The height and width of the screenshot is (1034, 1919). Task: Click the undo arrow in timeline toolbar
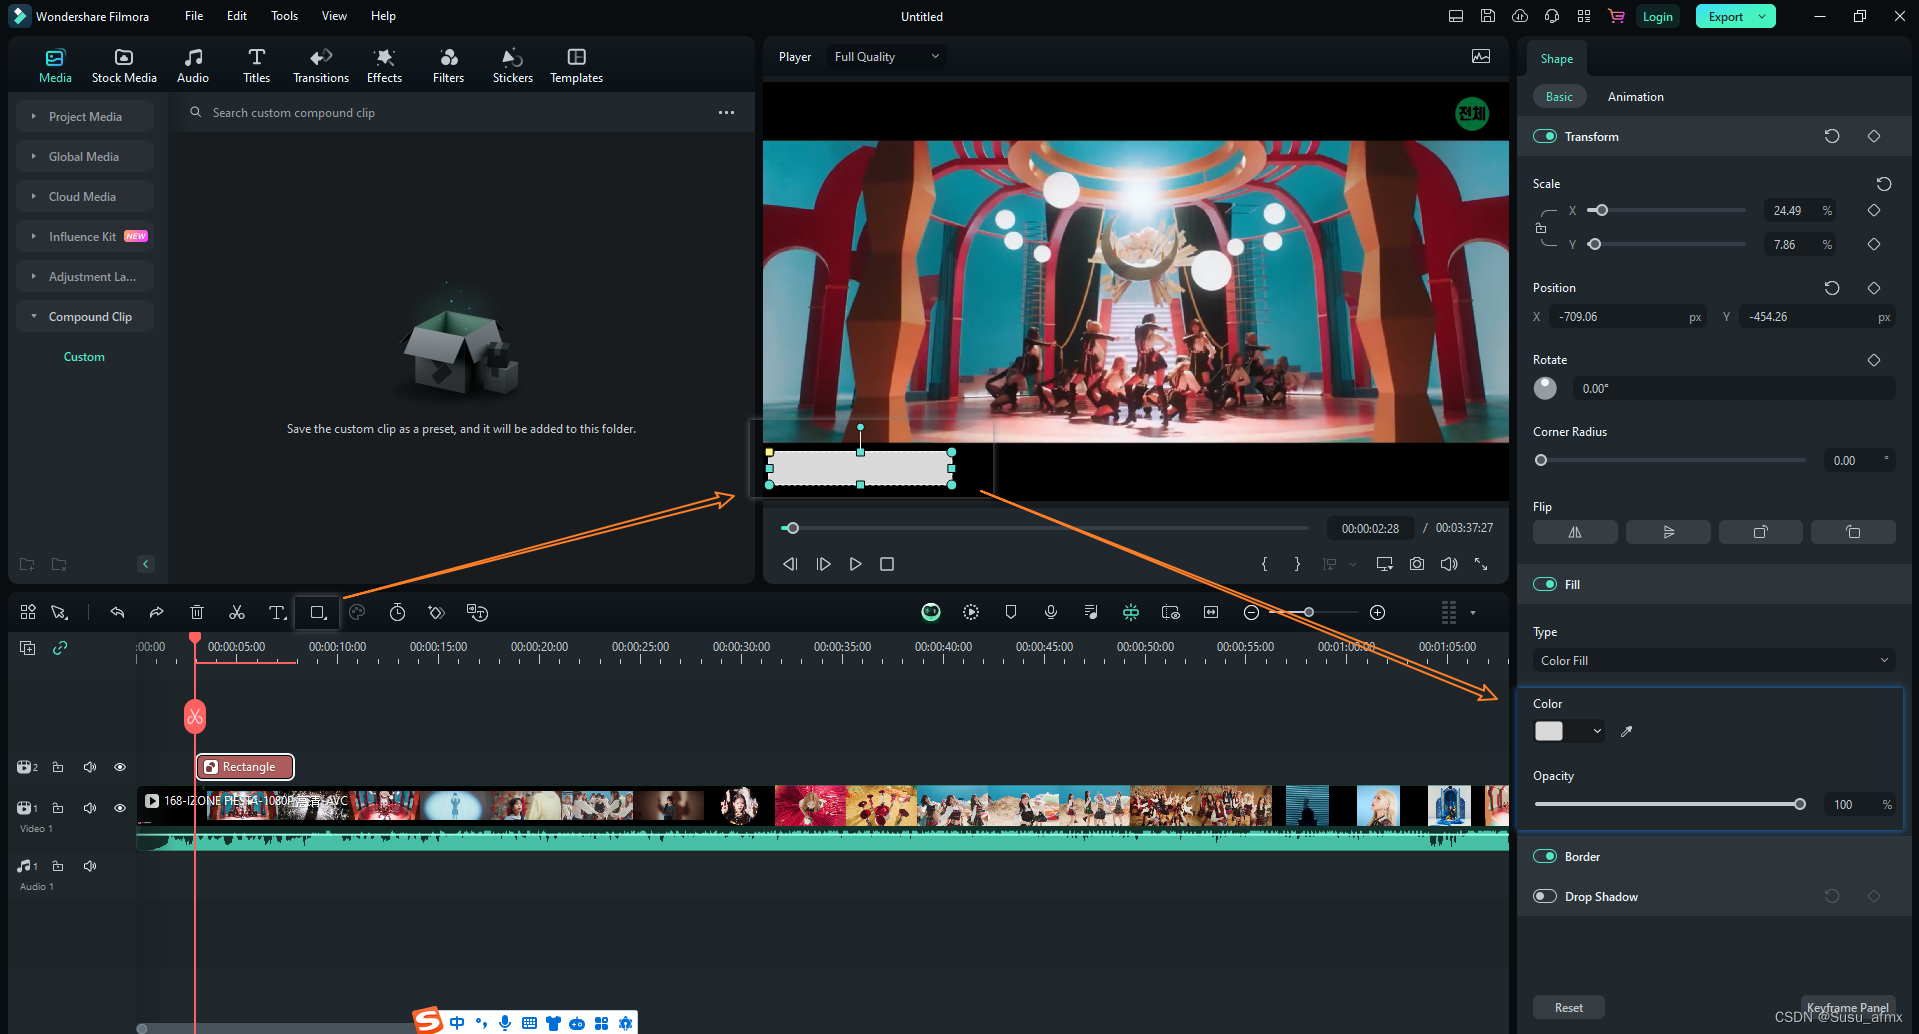pyautogui.click(x=117, y=612)
